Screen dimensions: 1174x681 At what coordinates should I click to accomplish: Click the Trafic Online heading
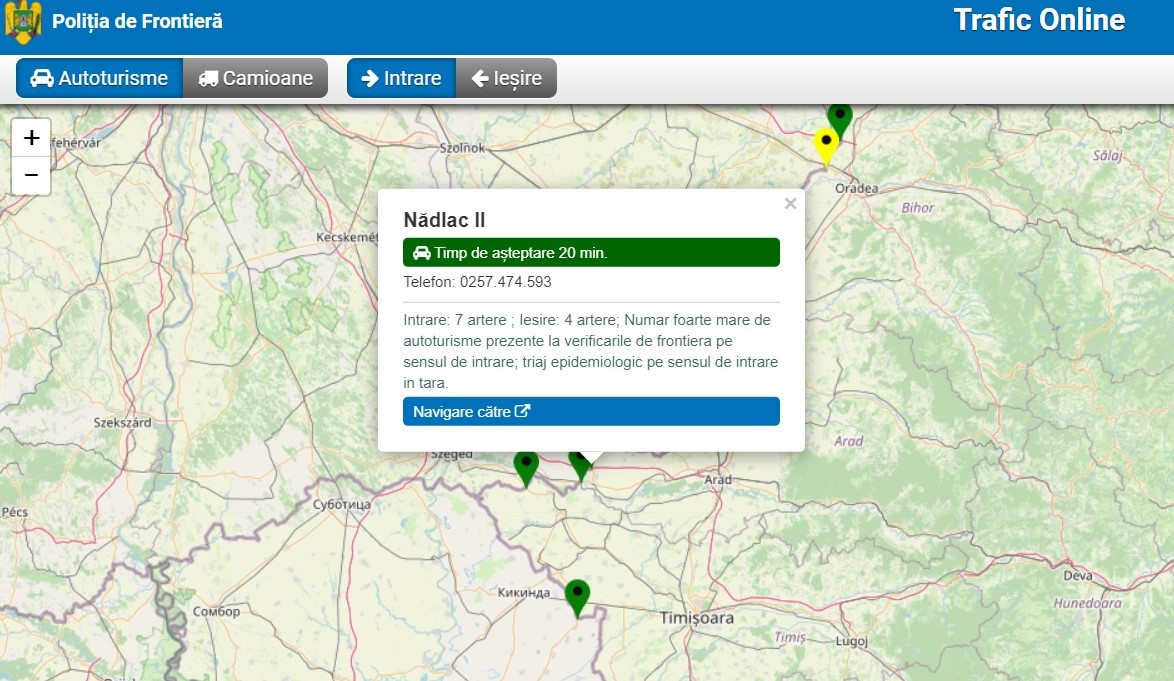click(1039, 20)
